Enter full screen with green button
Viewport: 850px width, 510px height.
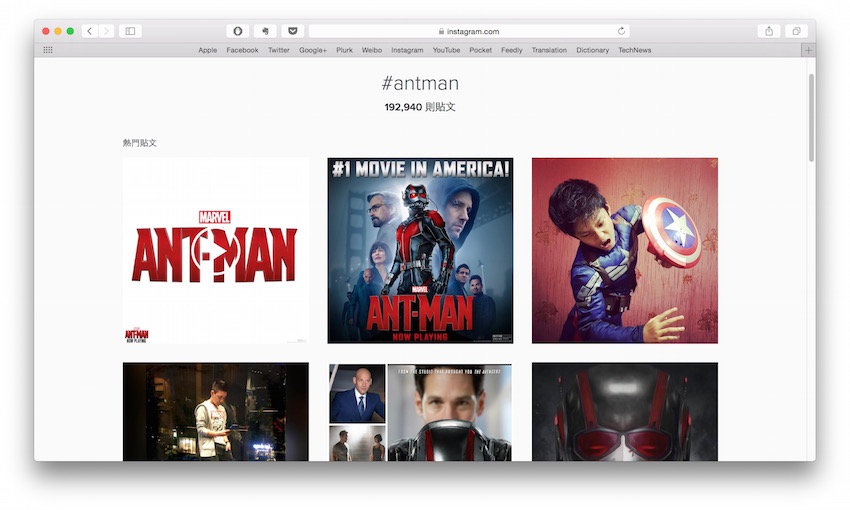(x=70, y=31)
